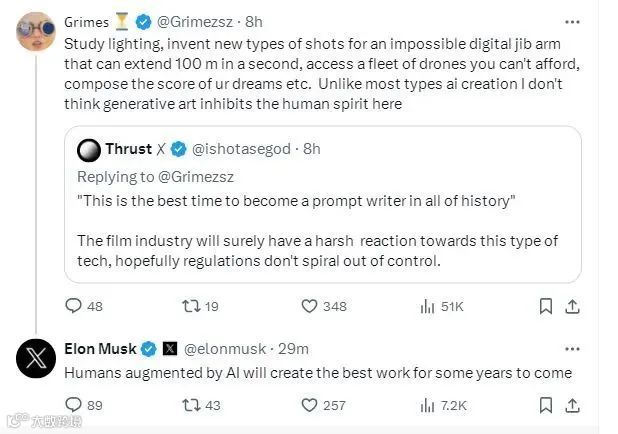Viewport: 618px width, 434px height.
Task: Open Grimes' profile picture
Action: tap(36, 31)
